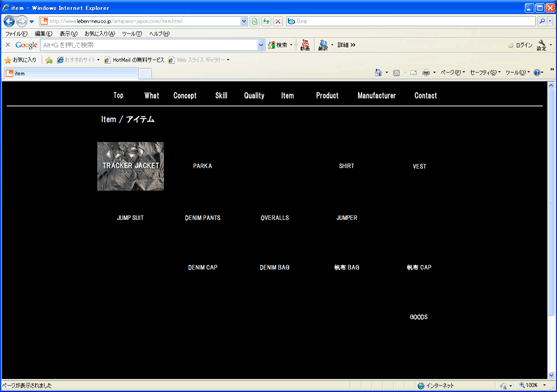
Task: Select the OVERALLS item link
Action: [275, 218]
